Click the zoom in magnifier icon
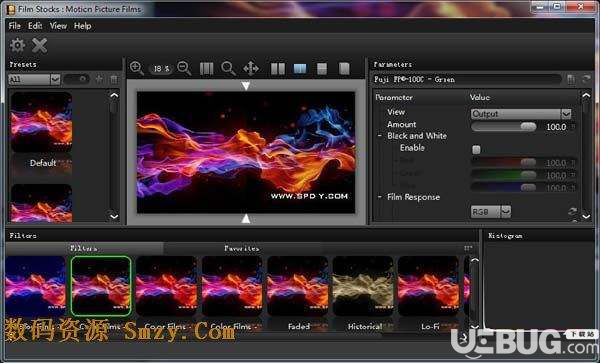600x363 pixels. click(136, 68)
